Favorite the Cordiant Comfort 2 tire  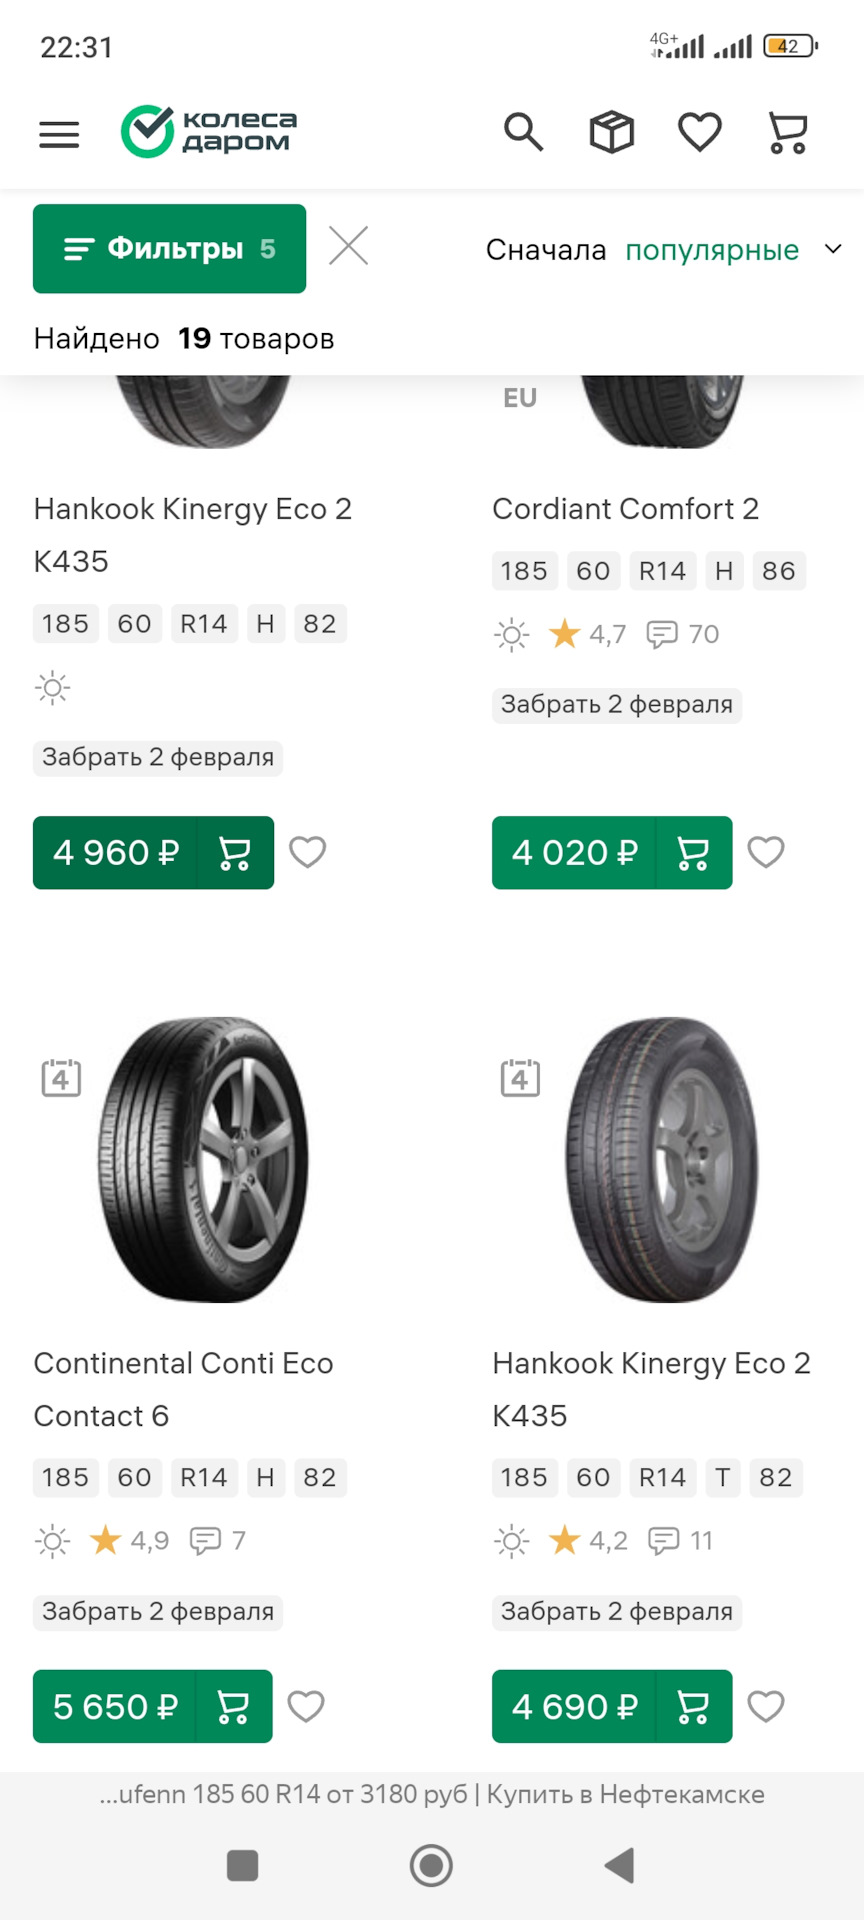coord(766,852)
